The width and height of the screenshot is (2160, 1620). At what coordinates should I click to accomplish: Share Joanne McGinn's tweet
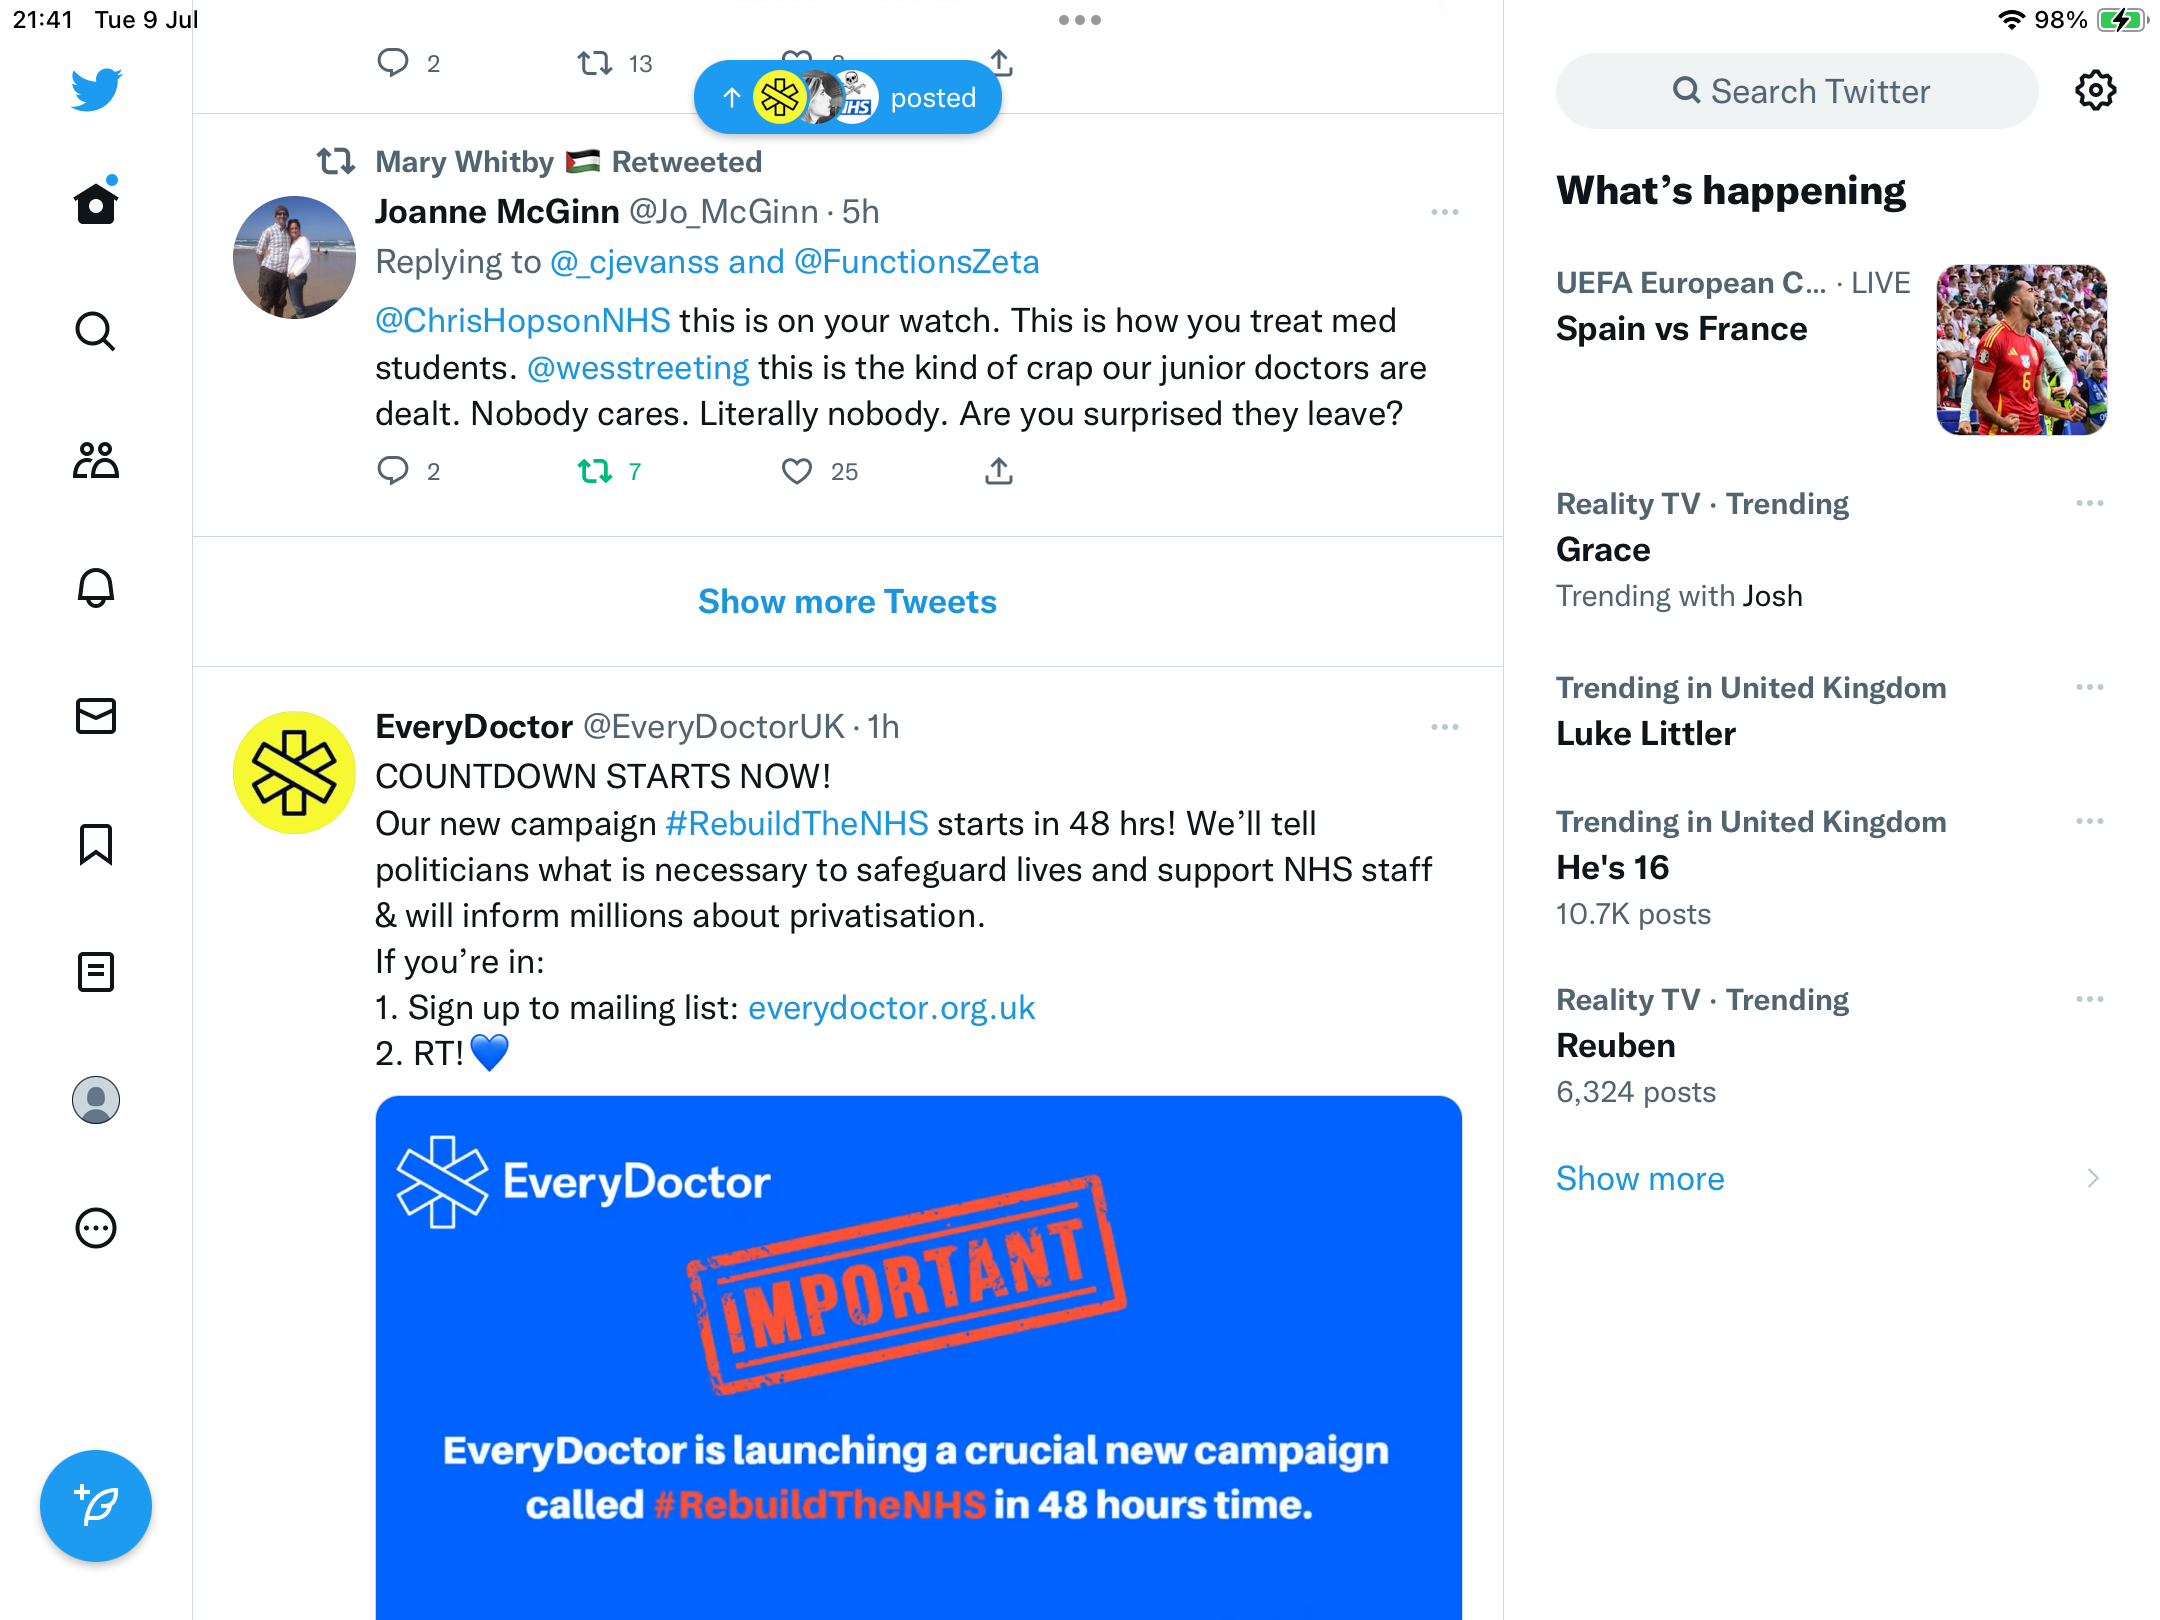click(999, 471)
